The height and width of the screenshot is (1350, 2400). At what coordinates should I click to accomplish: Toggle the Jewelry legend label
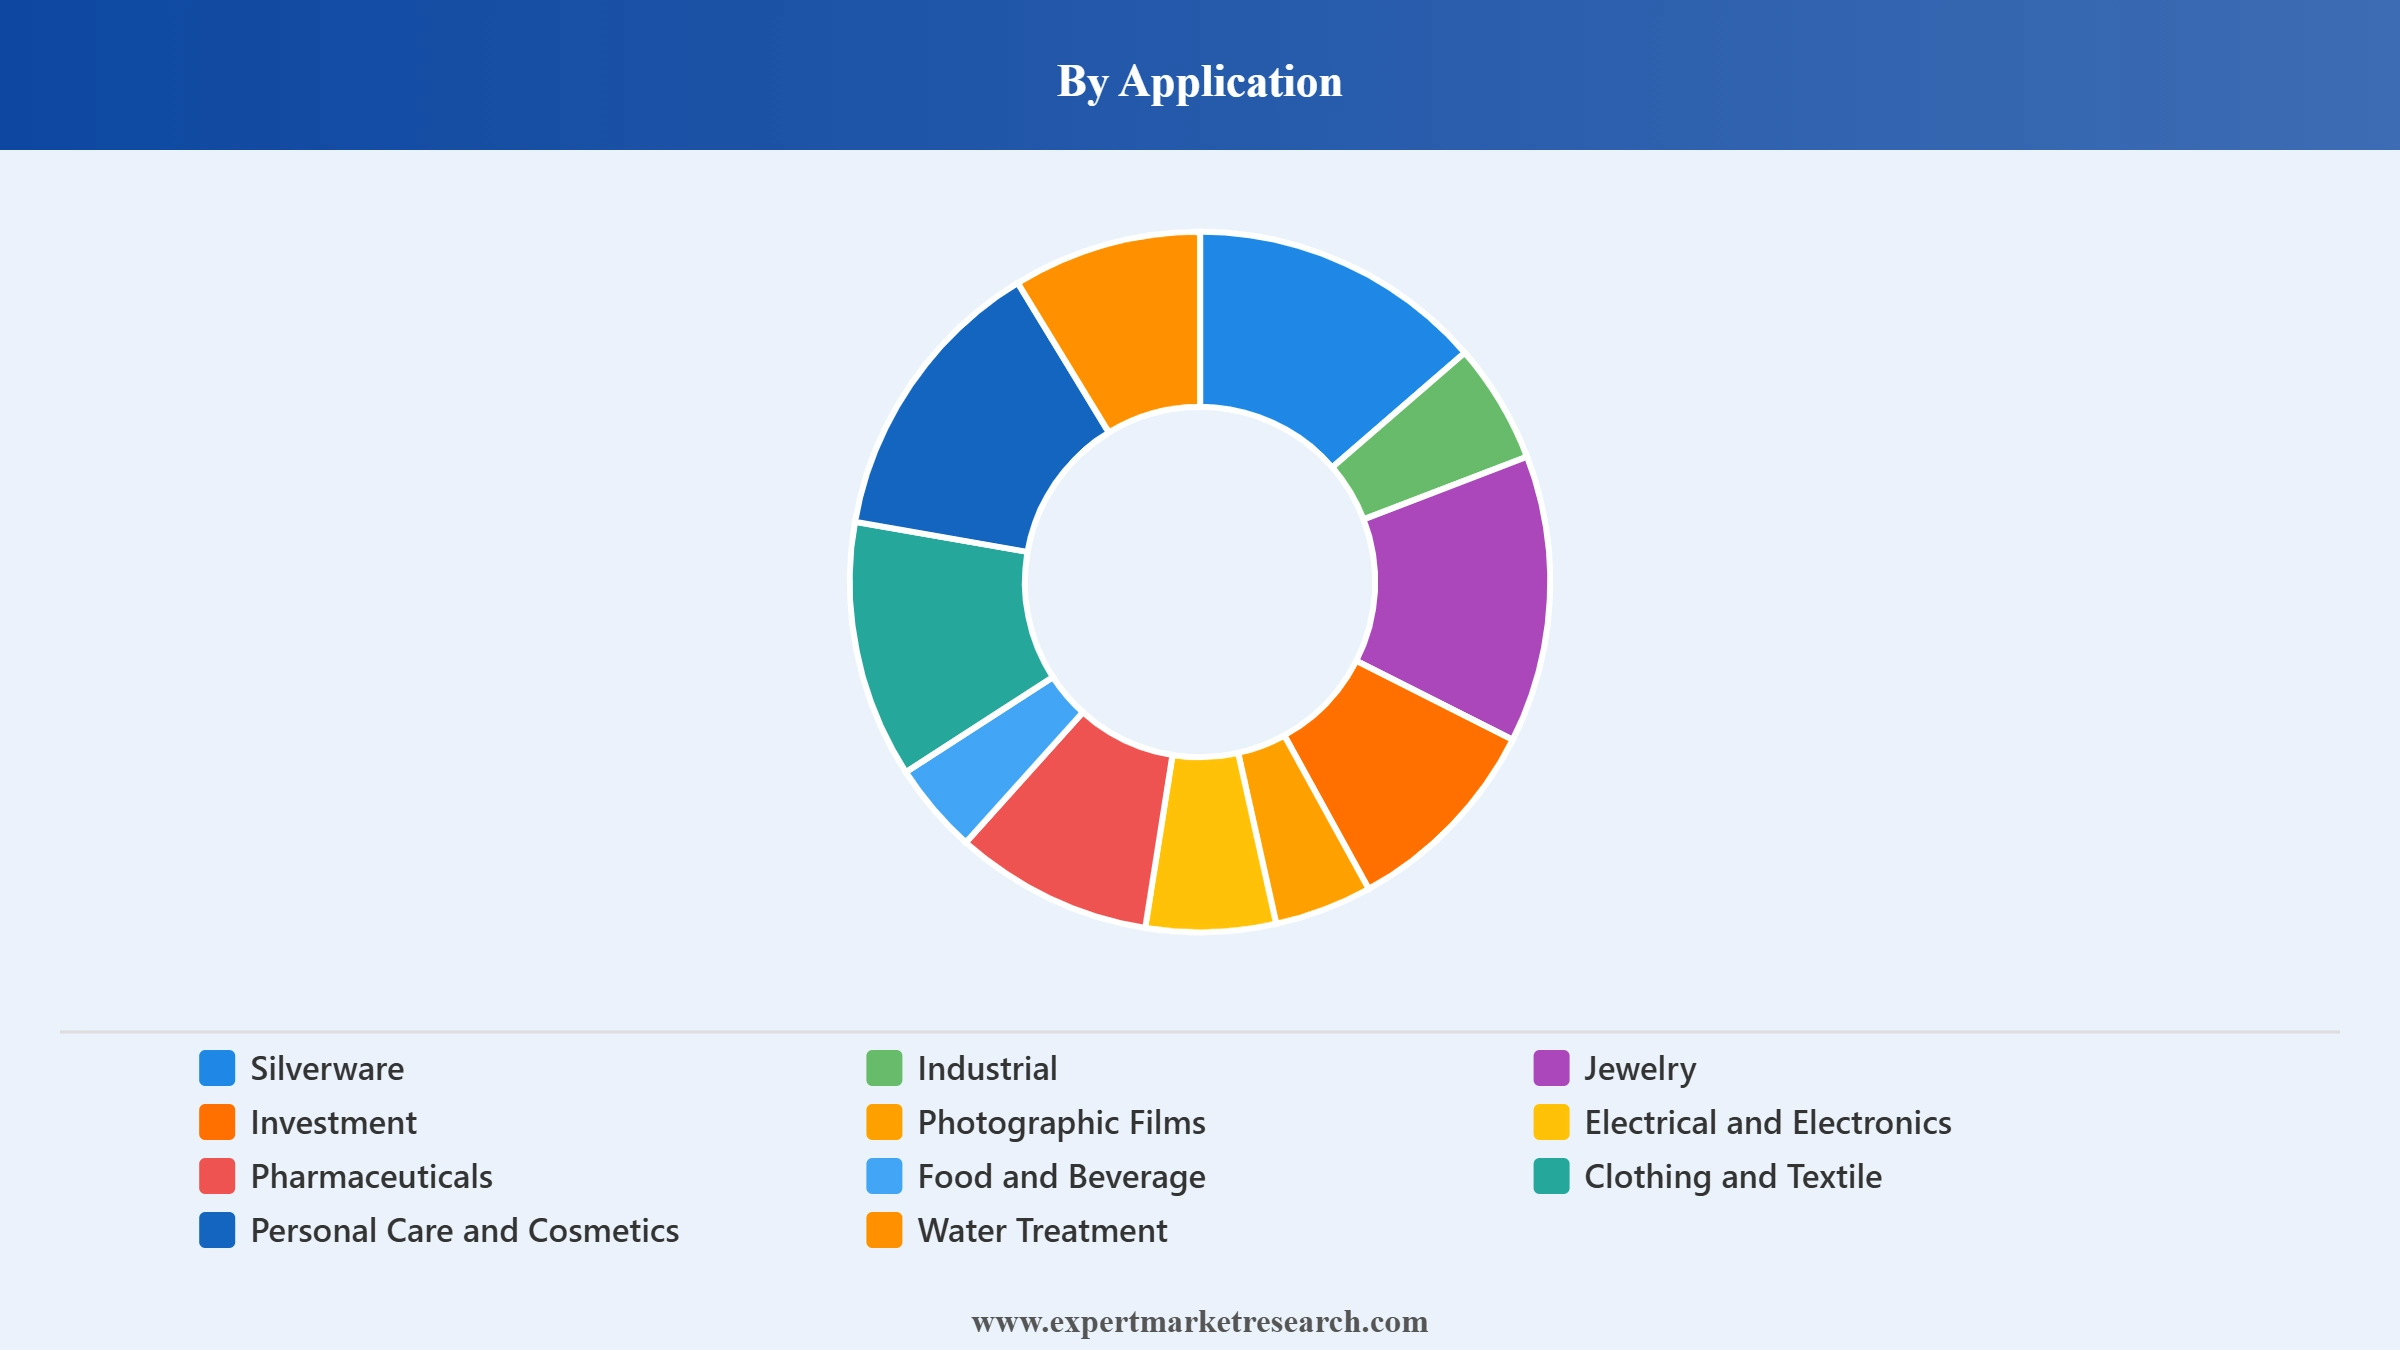point(1640,1070)
